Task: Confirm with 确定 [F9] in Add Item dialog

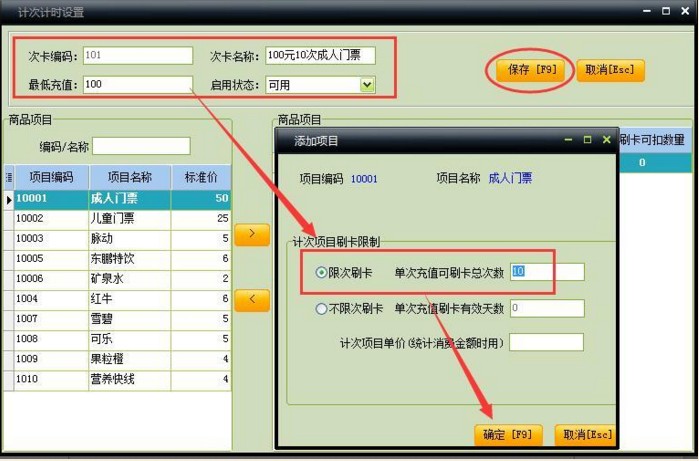Action: 508,435
